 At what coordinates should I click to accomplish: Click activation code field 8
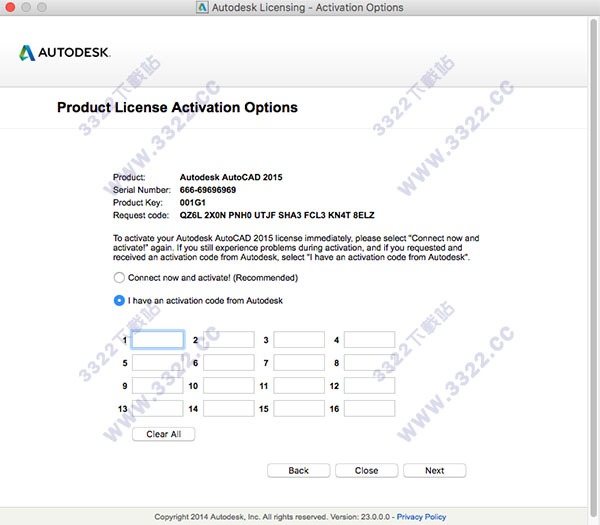click(369, 363)
